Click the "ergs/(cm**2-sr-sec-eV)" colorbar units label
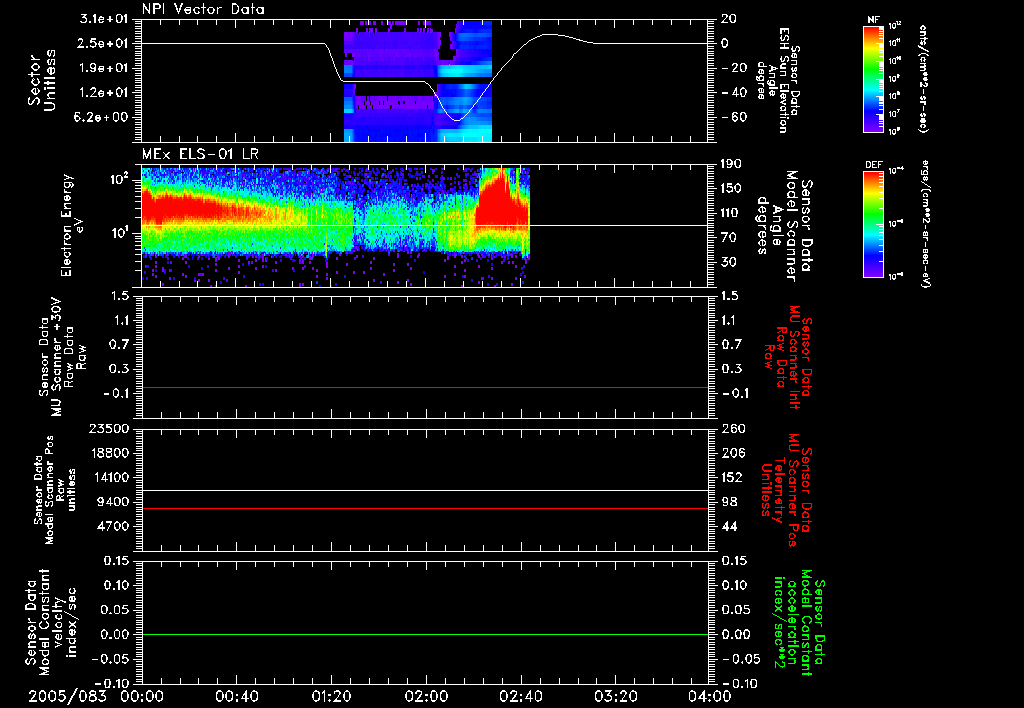 pos(925,223)
